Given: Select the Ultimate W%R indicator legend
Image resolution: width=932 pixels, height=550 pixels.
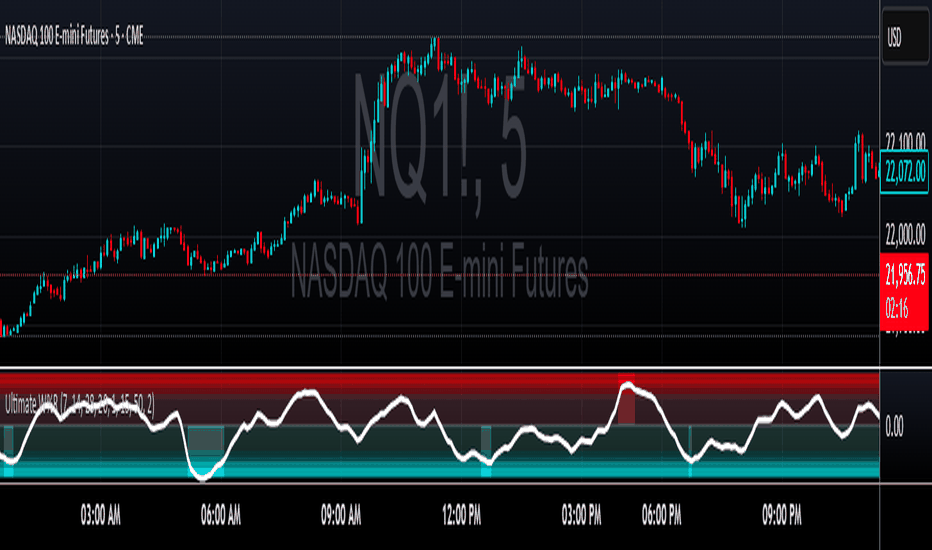Looking at the screenshot, I should pos(80,405).
